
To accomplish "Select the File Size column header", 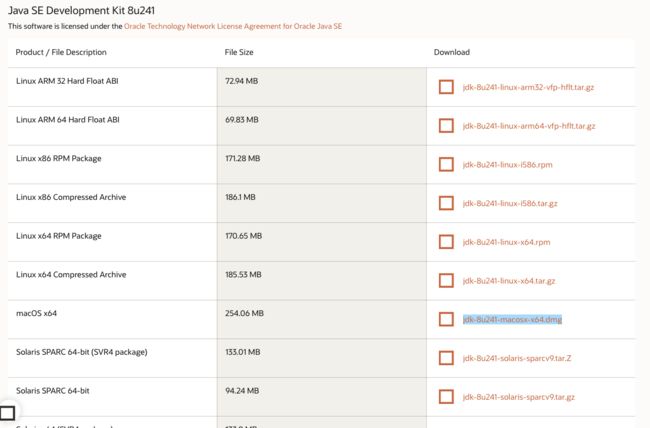I will tap(239, 52).
